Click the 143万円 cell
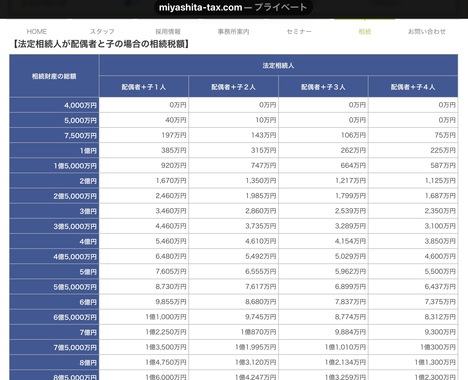Screen dimensions: 468x380 click(233, 135)
